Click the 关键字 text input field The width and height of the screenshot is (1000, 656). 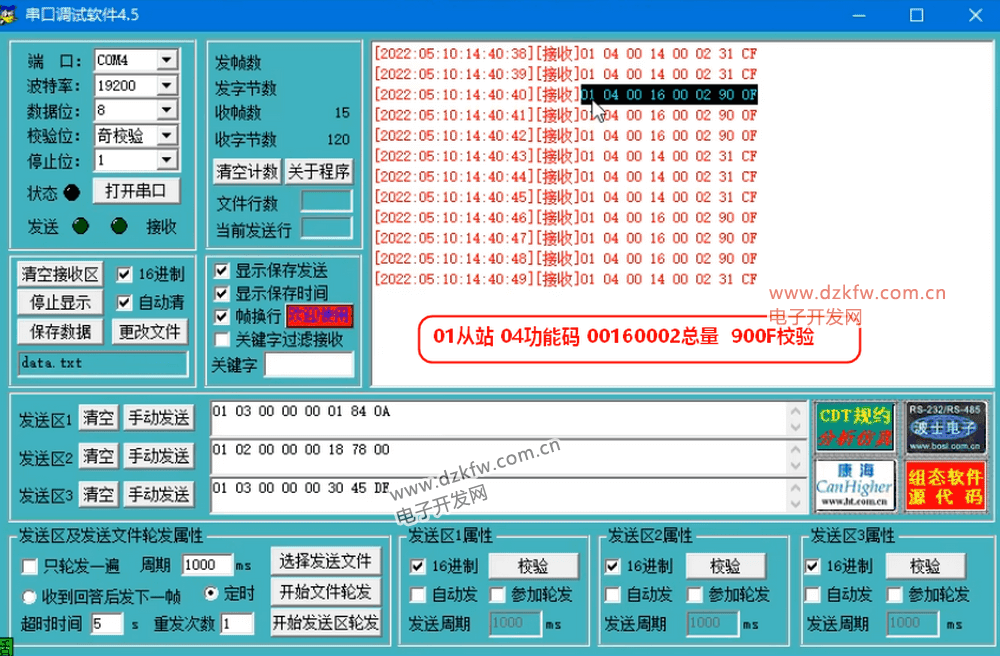[x=308, y=365]
